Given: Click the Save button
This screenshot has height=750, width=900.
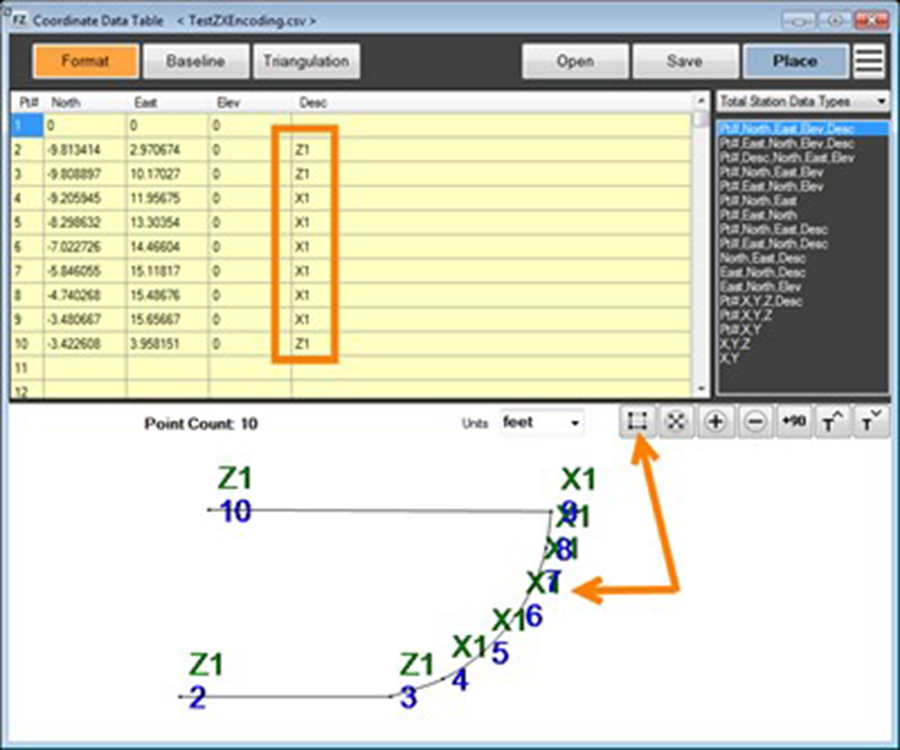Looking at the screenshot, I should coord(684,61).
